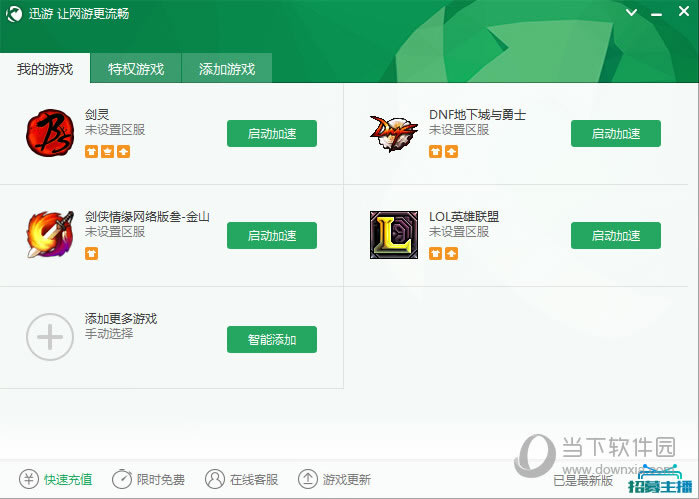Image resolution: width=699 pixels, height=499 pixels.
Task: Click the DNF game icon
Action: click(394, 133)
